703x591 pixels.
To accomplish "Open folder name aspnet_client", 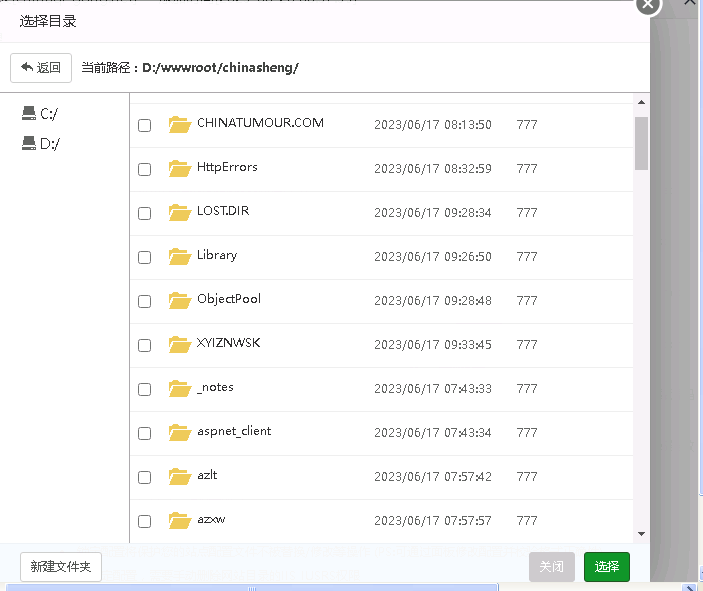I will pyautogui.click(x=234, y=431).
